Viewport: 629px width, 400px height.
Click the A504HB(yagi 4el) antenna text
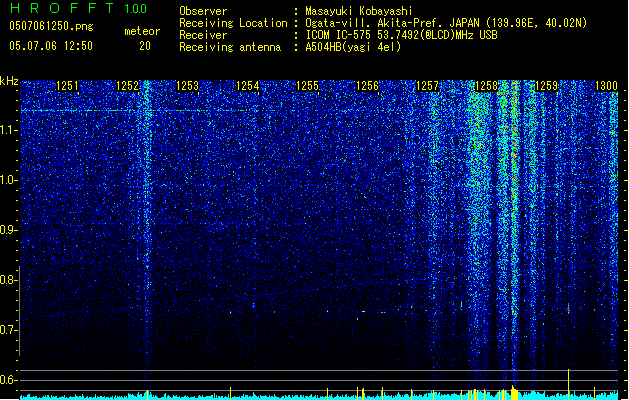[353, 47]
